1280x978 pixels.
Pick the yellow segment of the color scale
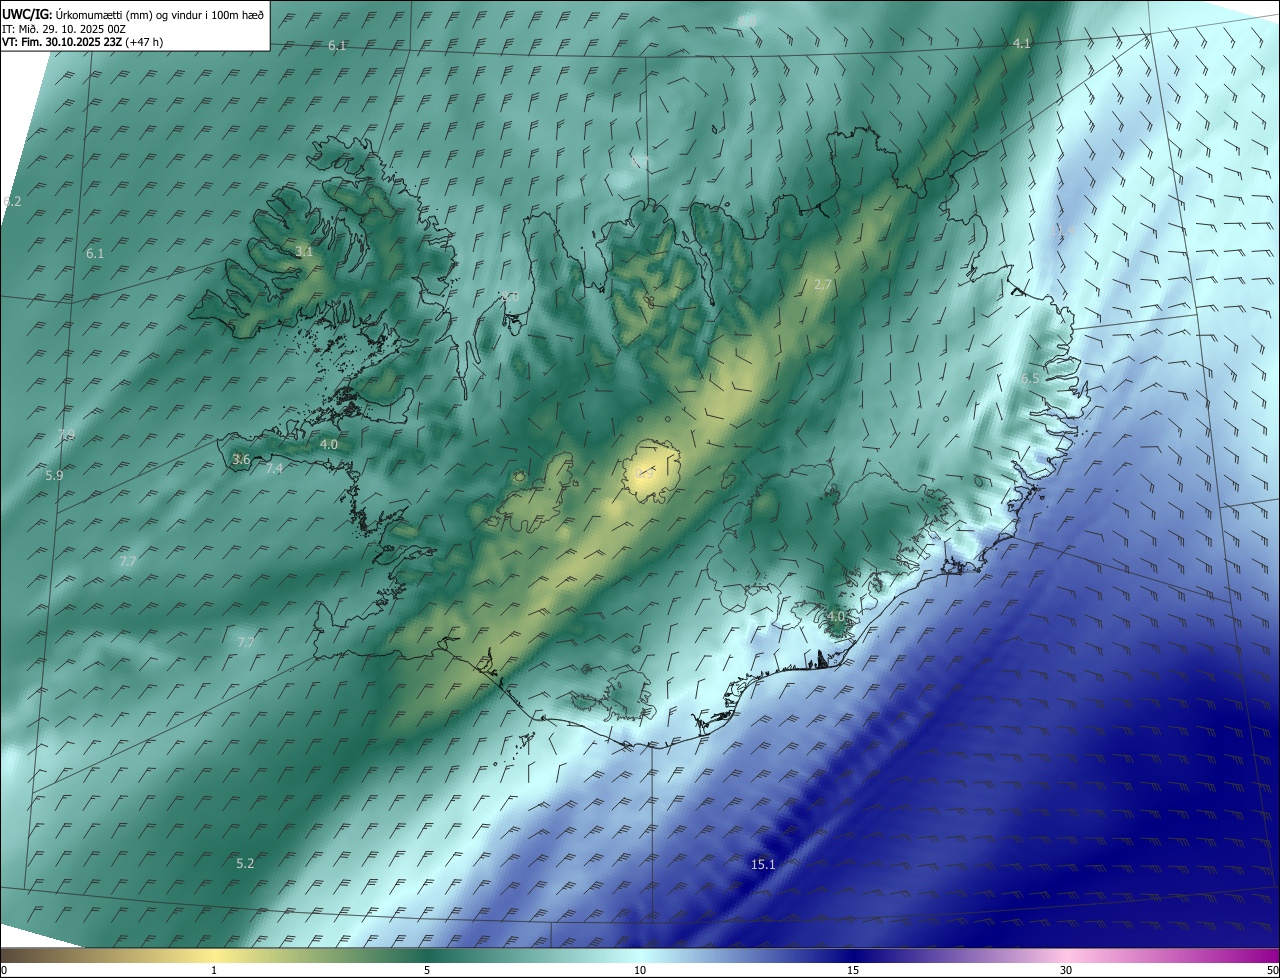(214, 955)
